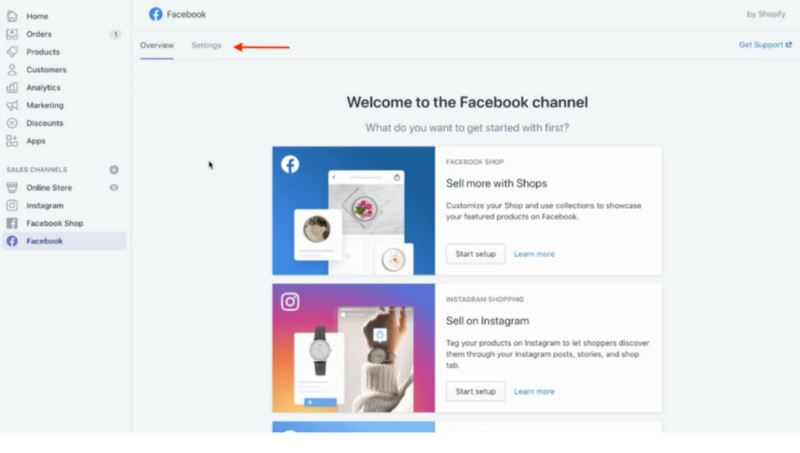Open the Orders page
Viewport: 800px width, 453px height.
39,34
